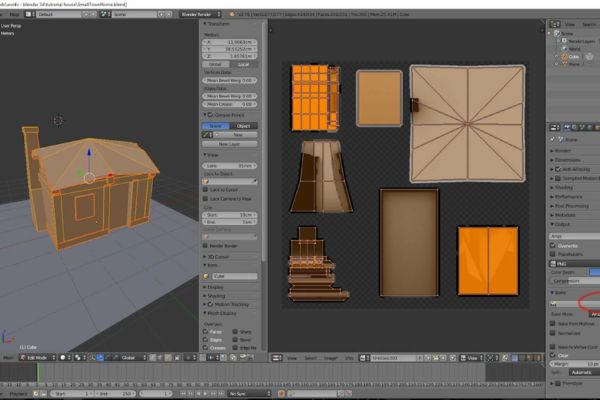Toggle Lock to Cursor checkbox
Viewport: 600px width, 400px height.
(205, 189)
